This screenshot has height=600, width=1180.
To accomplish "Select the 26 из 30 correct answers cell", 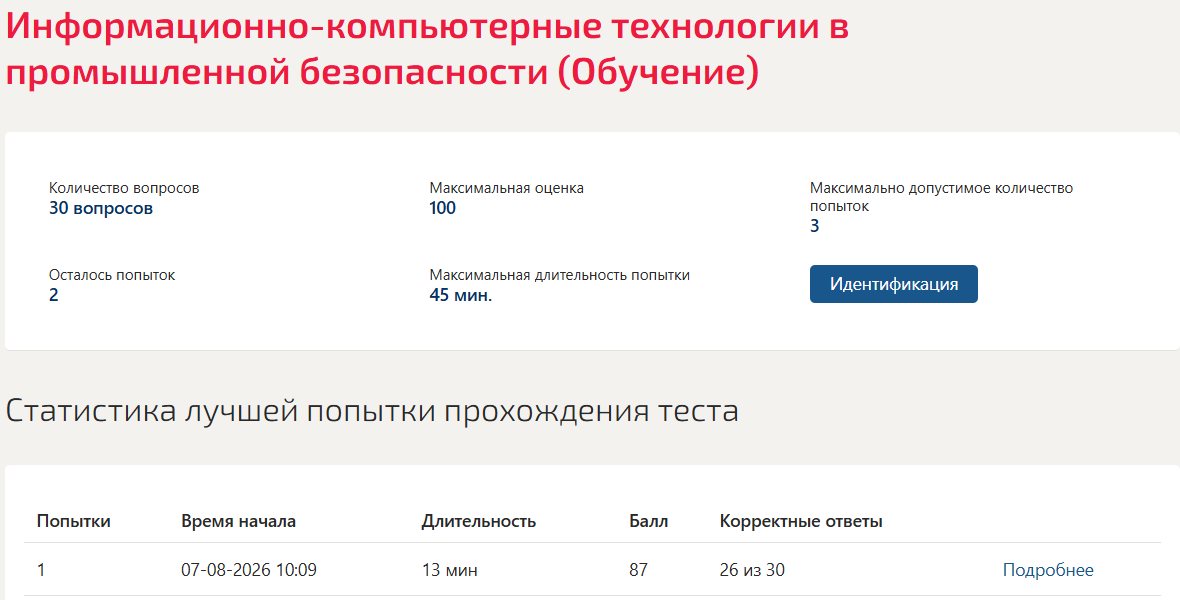I will tap(752, 570).
